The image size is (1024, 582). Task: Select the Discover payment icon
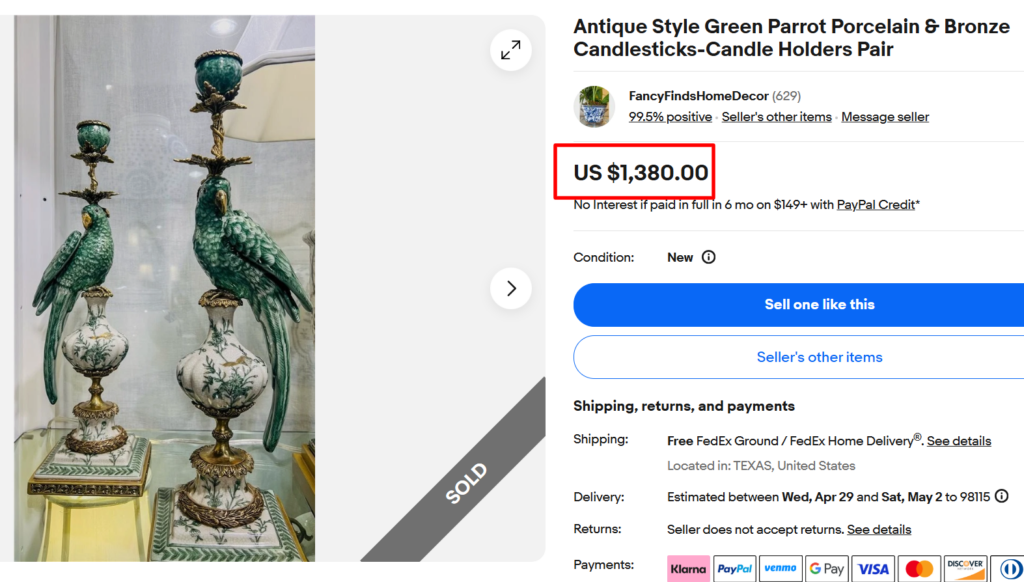tap(964, 568)
